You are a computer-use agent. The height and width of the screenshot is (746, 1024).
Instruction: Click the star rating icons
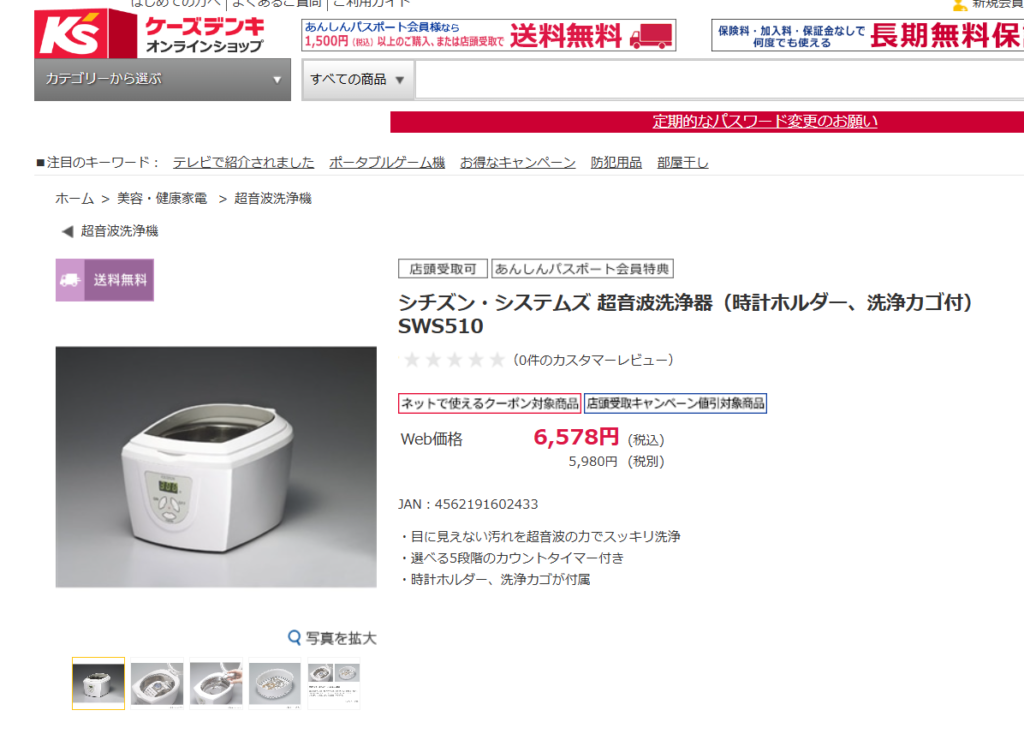455,360
